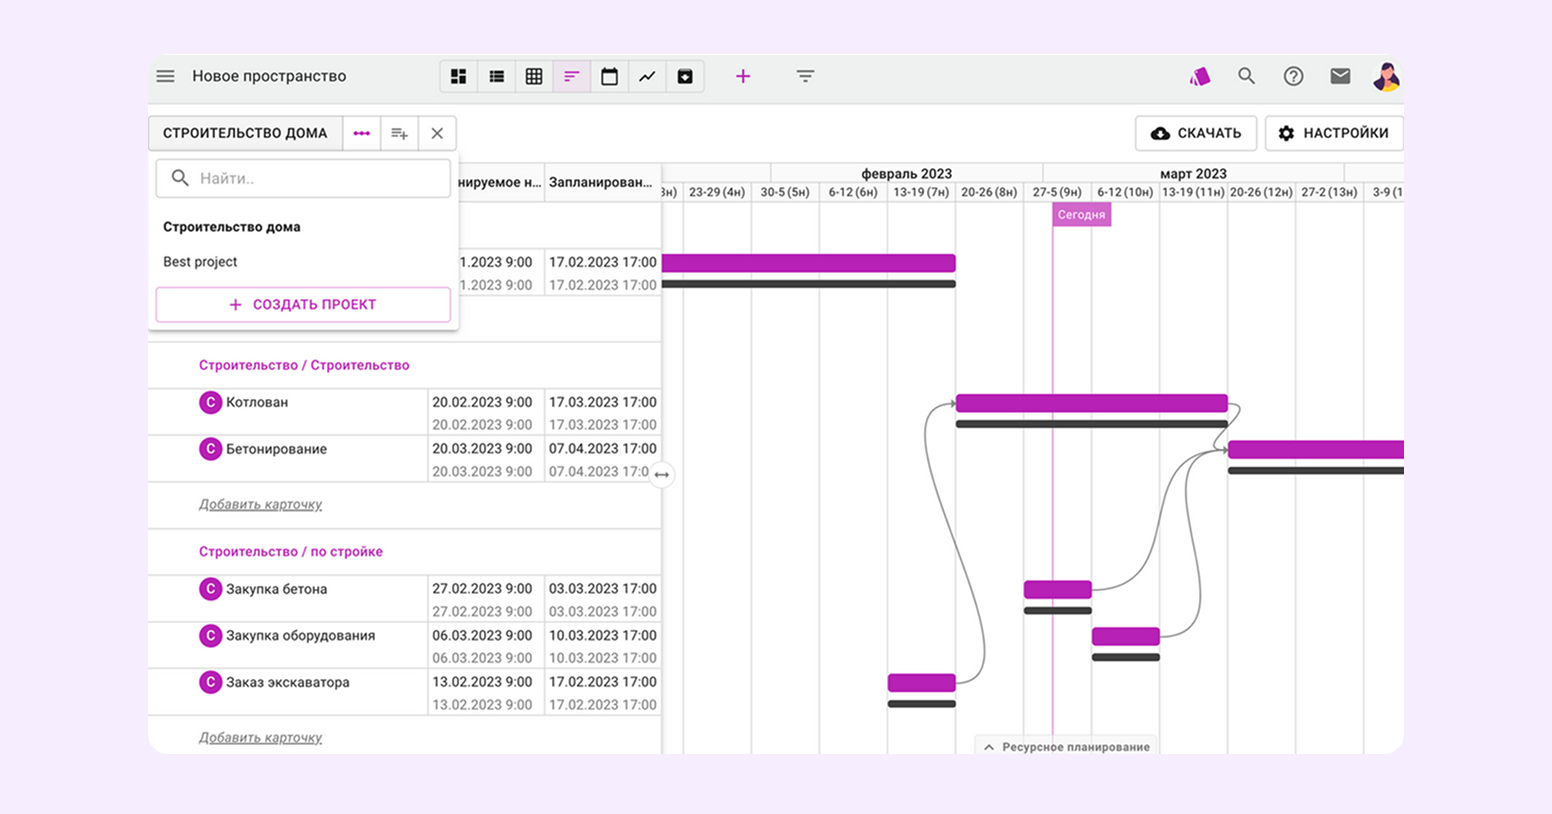Click the СОЗДАТЬ ПРОЕКТ button
This screenshot has height=814, width=1552.
[303, 305]
